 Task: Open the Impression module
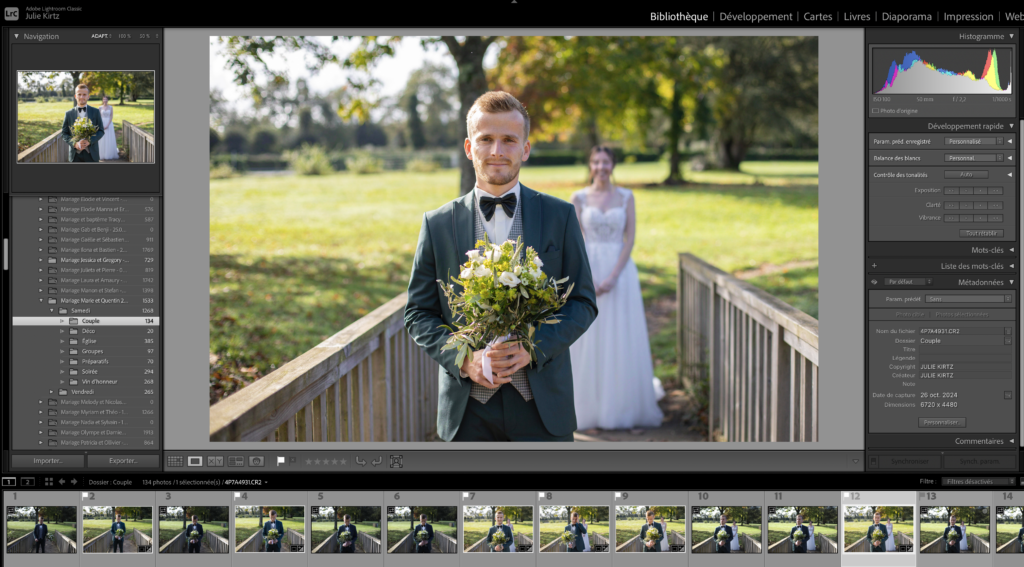(968, 16)
